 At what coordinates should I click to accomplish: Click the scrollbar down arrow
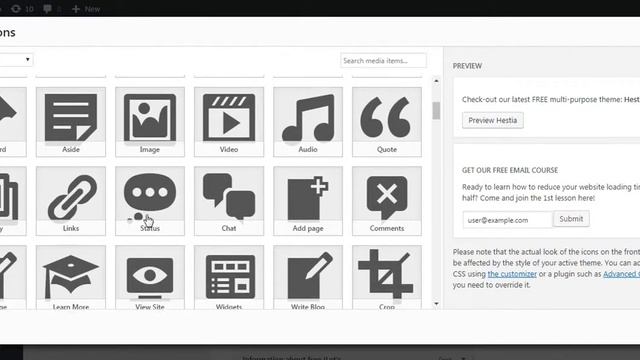[x=436, y=304]
